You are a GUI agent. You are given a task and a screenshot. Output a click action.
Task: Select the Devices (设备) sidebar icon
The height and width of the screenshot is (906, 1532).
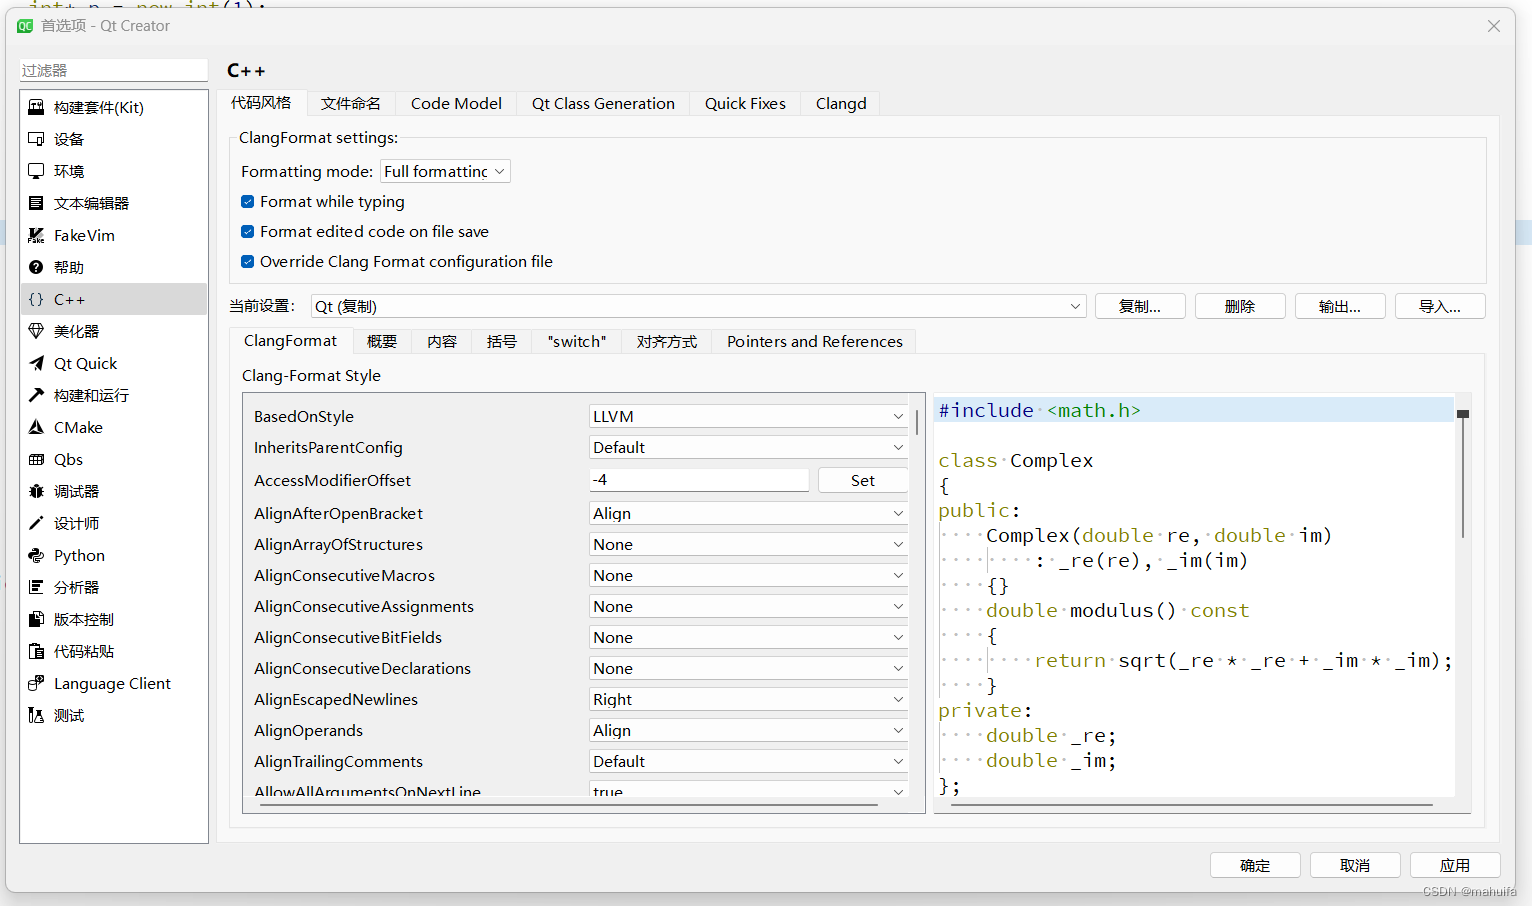(36, 139)
